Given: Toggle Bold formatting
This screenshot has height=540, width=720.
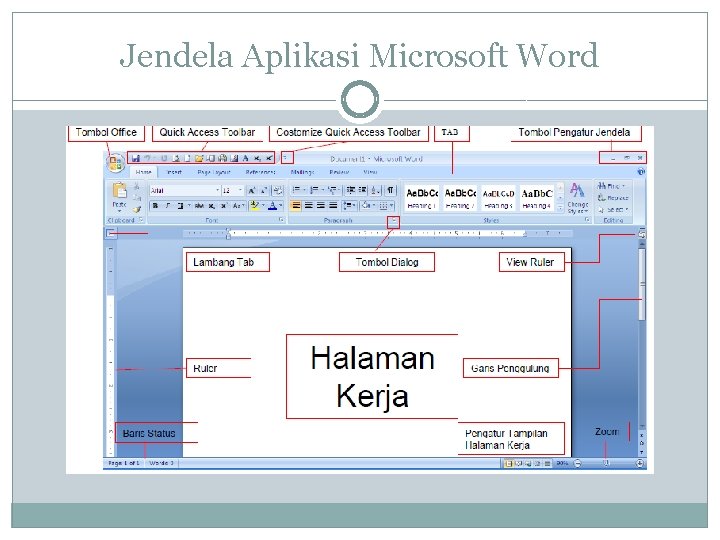Looking at the screenshot, I should click(x=156, y=206).
